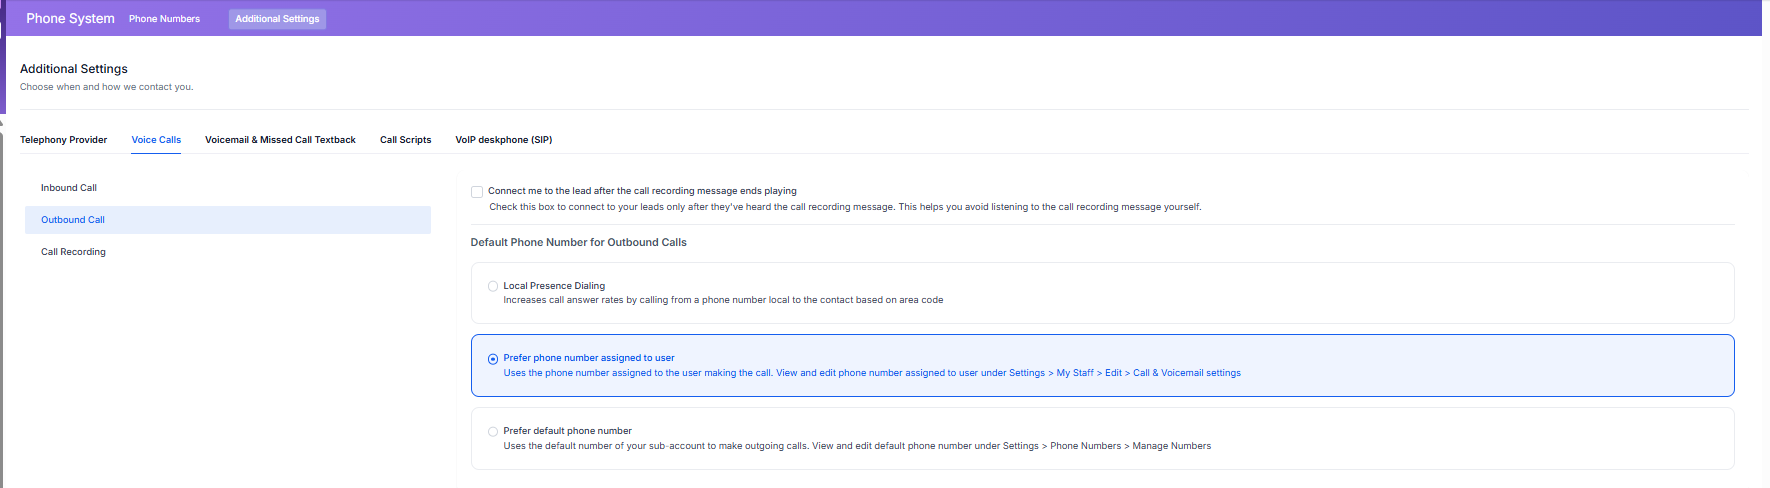Viewport: 1770px width, 488px height.
Task: Open the Call Scripts tab
Action: click(405, 140)
